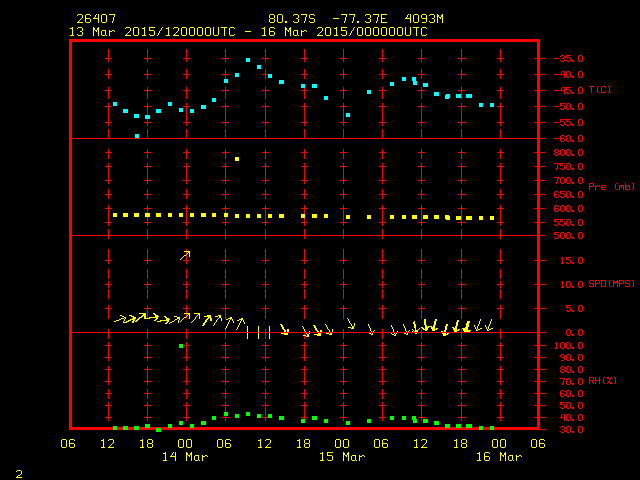Click the -77.37E longitude text
This screenshot has height=480, width=640.
click(x=360, y=19)
